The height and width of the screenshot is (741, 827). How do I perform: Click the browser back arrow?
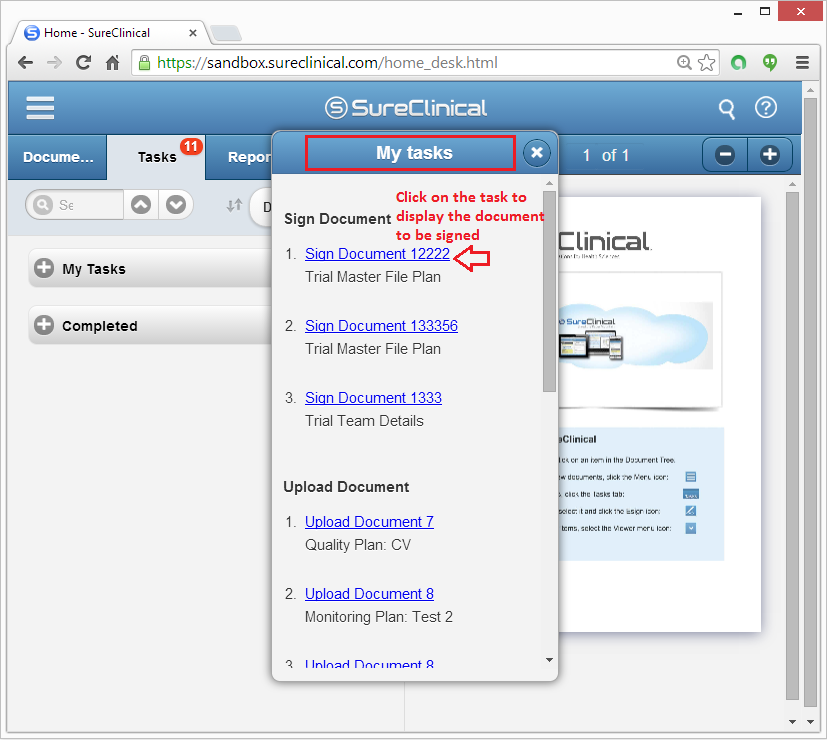[25, 63]
